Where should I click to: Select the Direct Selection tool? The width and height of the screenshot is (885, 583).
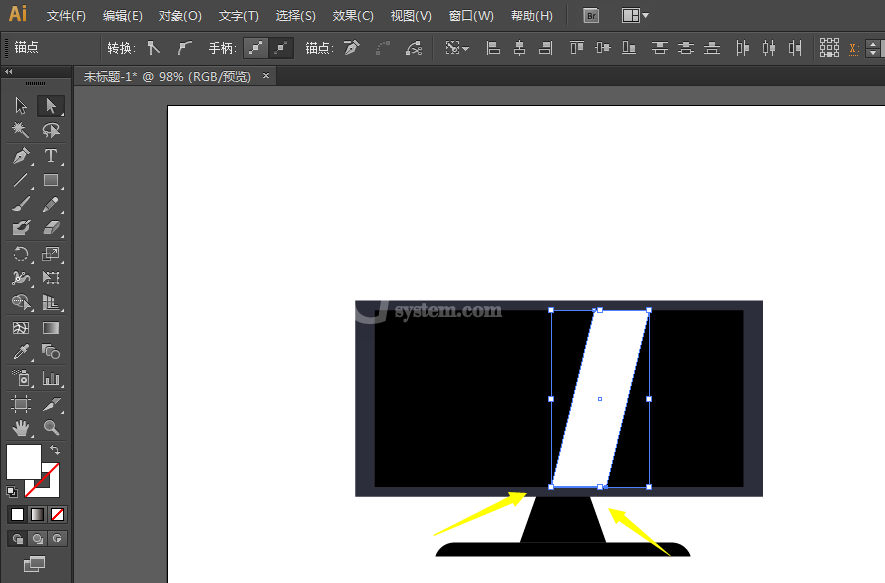[x=51, y=106]
